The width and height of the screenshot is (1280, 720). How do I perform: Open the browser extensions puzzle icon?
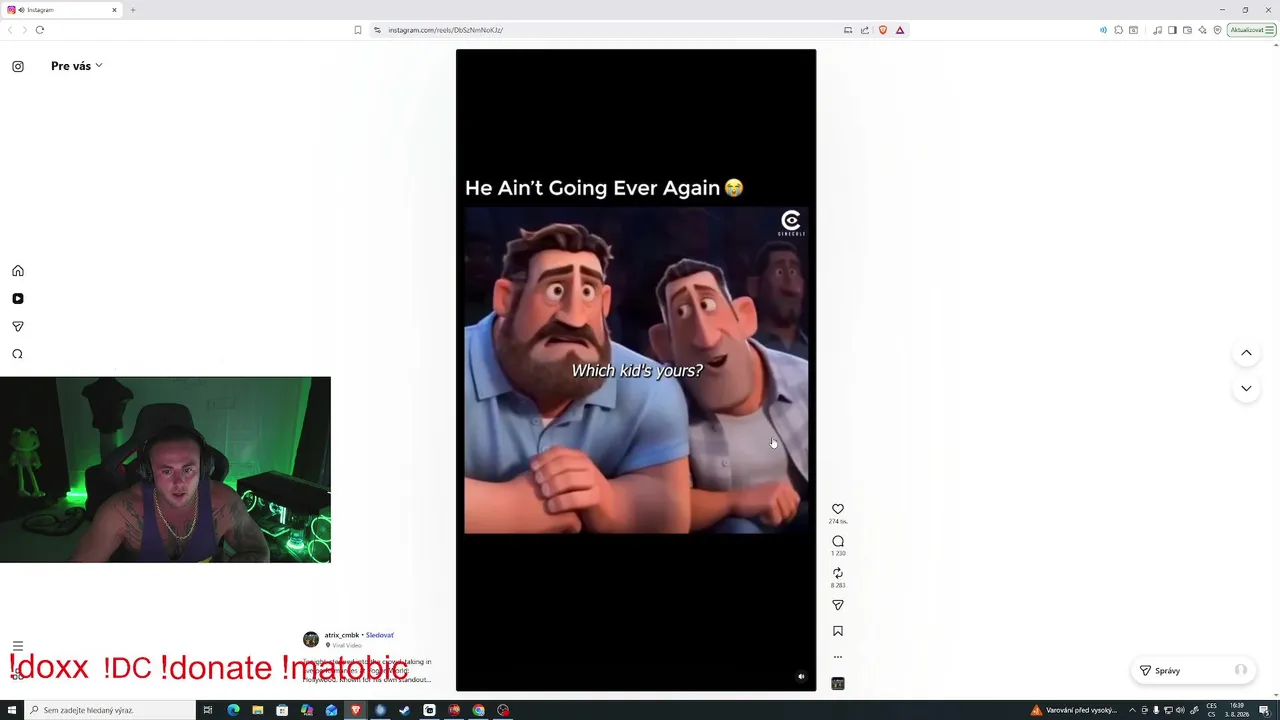[1118, 30]
